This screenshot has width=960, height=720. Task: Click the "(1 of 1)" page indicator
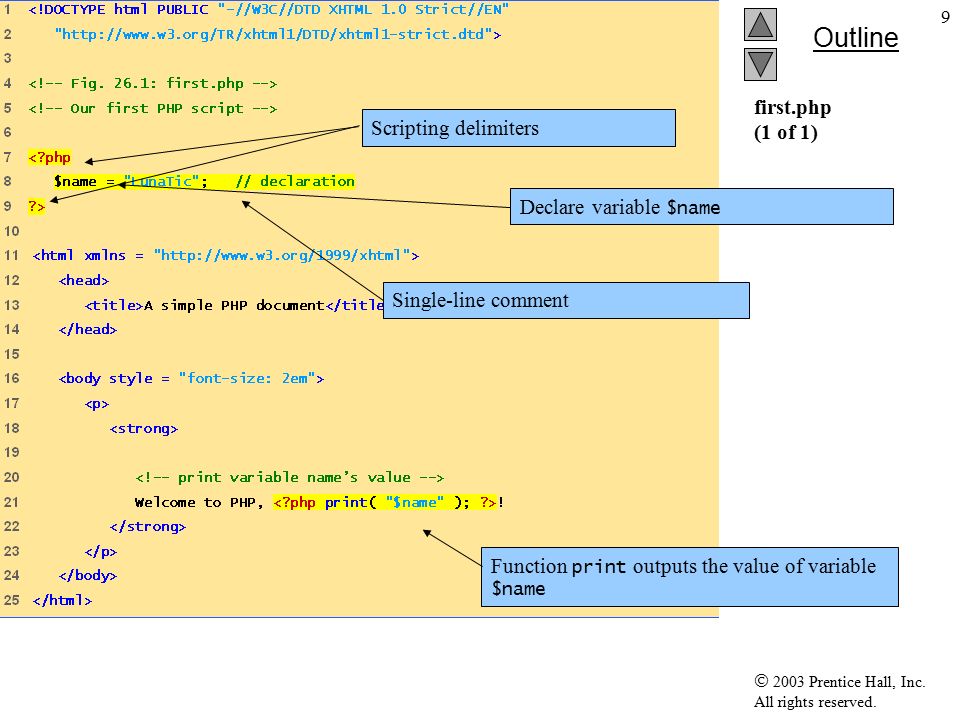point(786,133)
